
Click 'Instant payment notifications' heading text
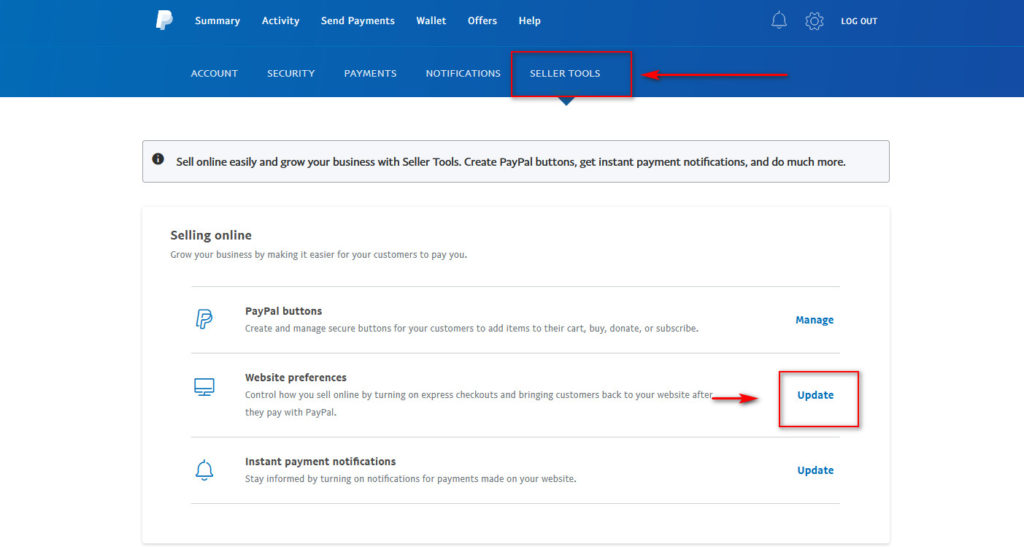point(320,461)
